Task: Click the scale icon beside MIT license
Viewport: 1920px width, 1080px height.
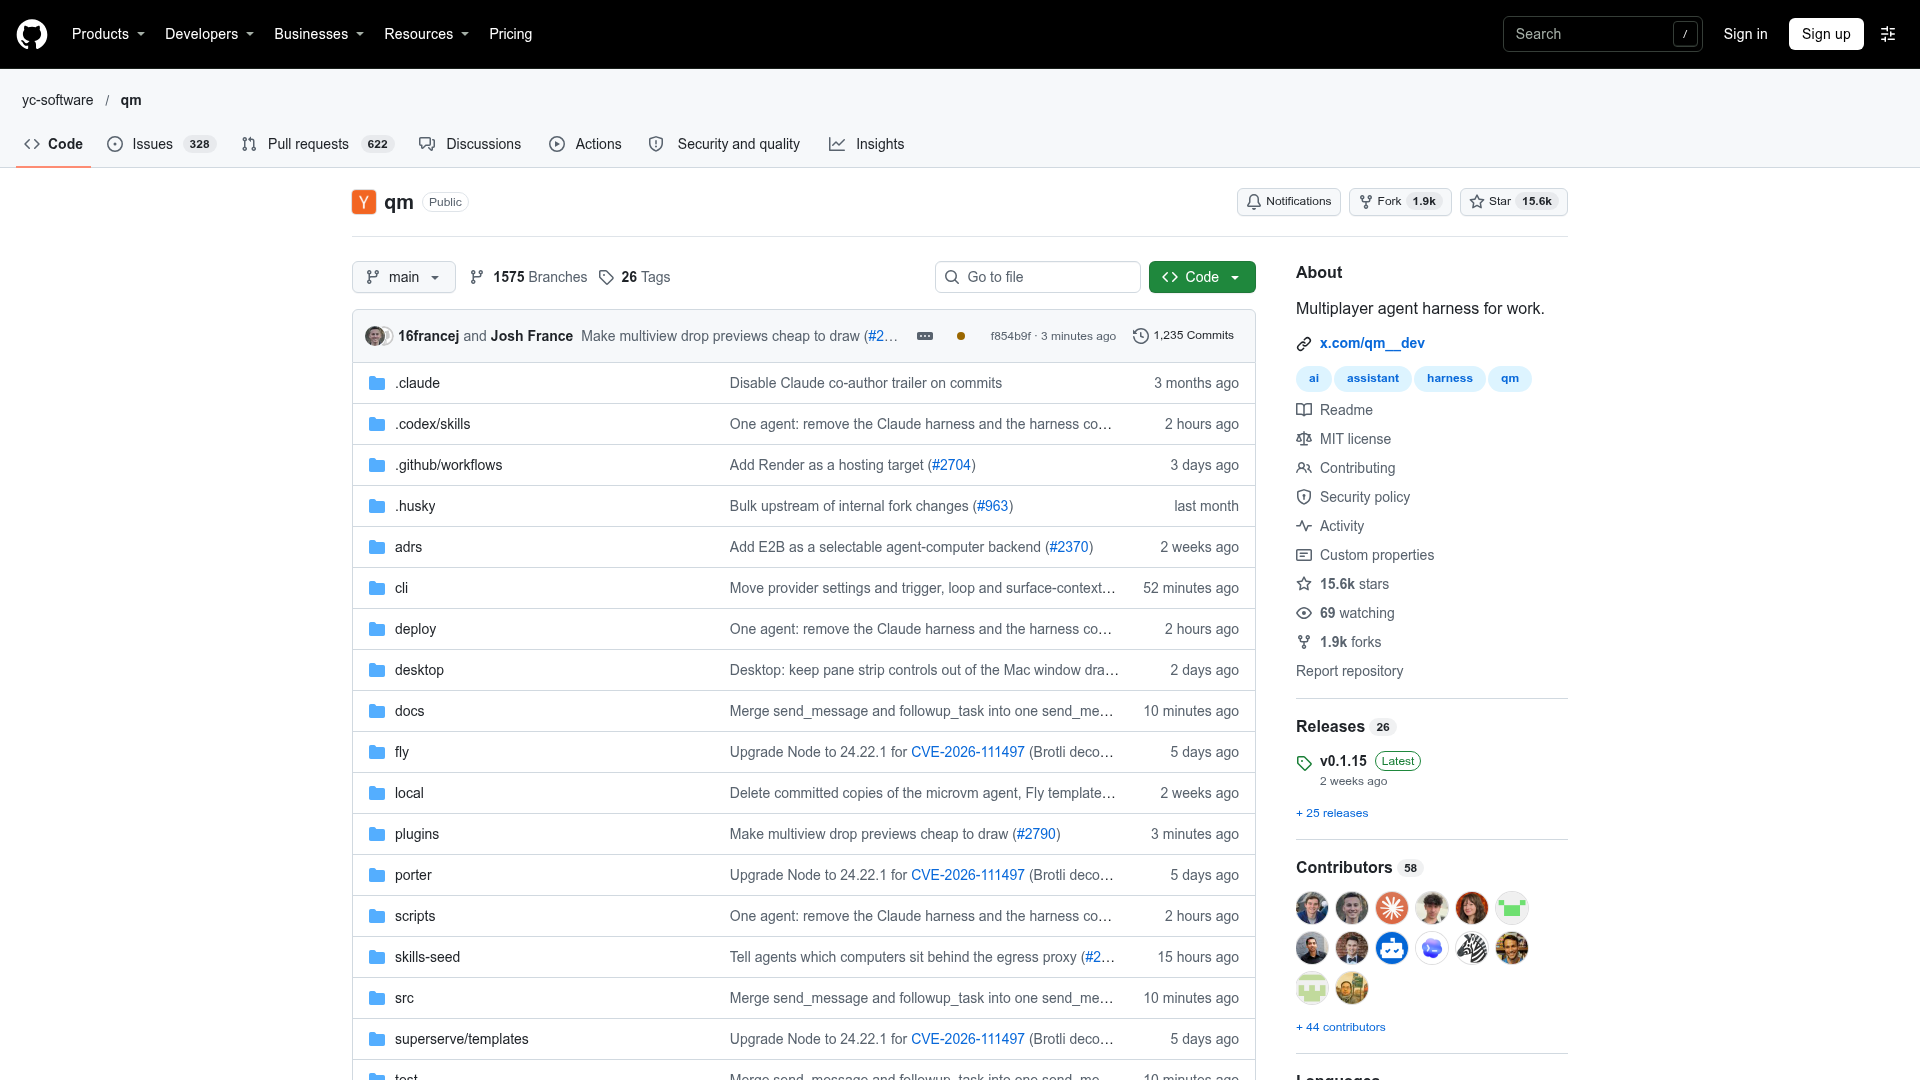Action: 1304,439
